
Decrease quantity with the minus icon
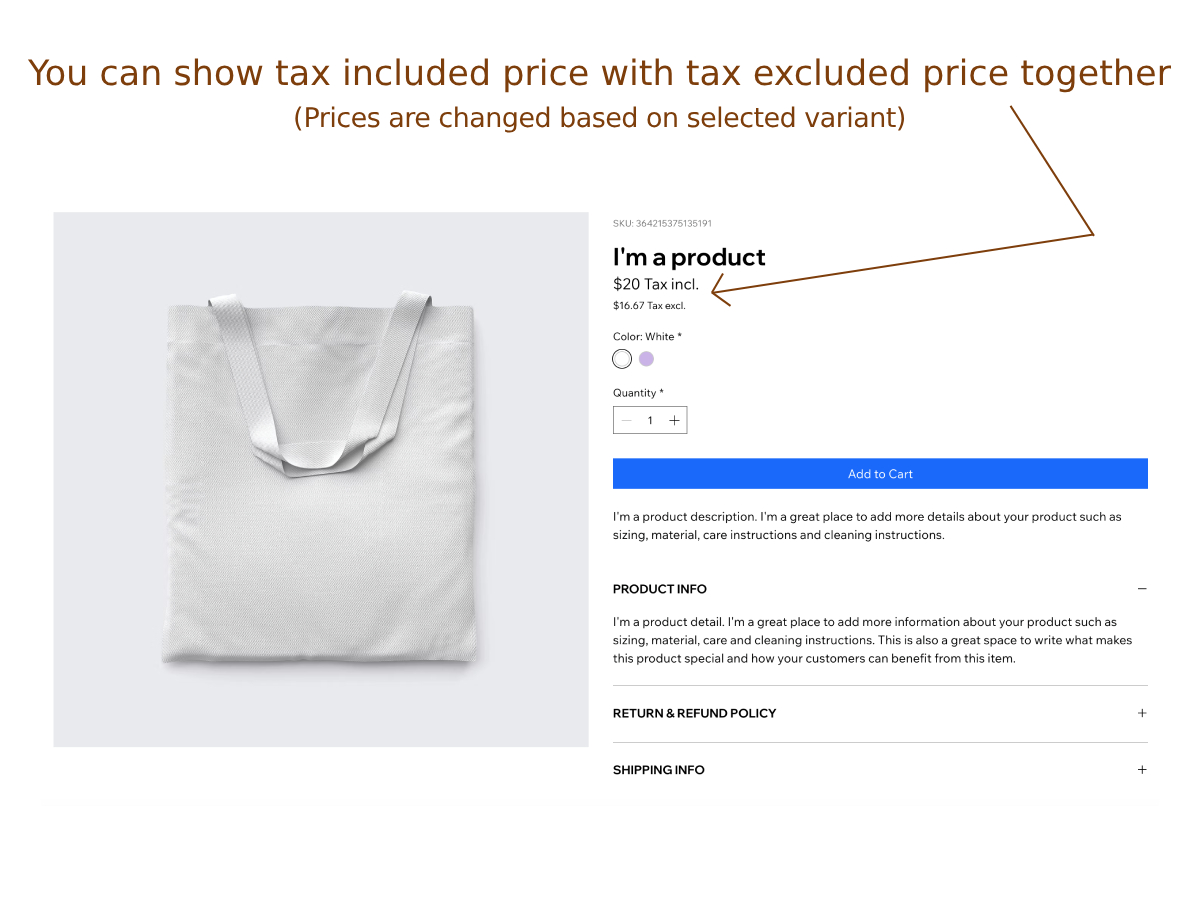[x=626, y=421]
